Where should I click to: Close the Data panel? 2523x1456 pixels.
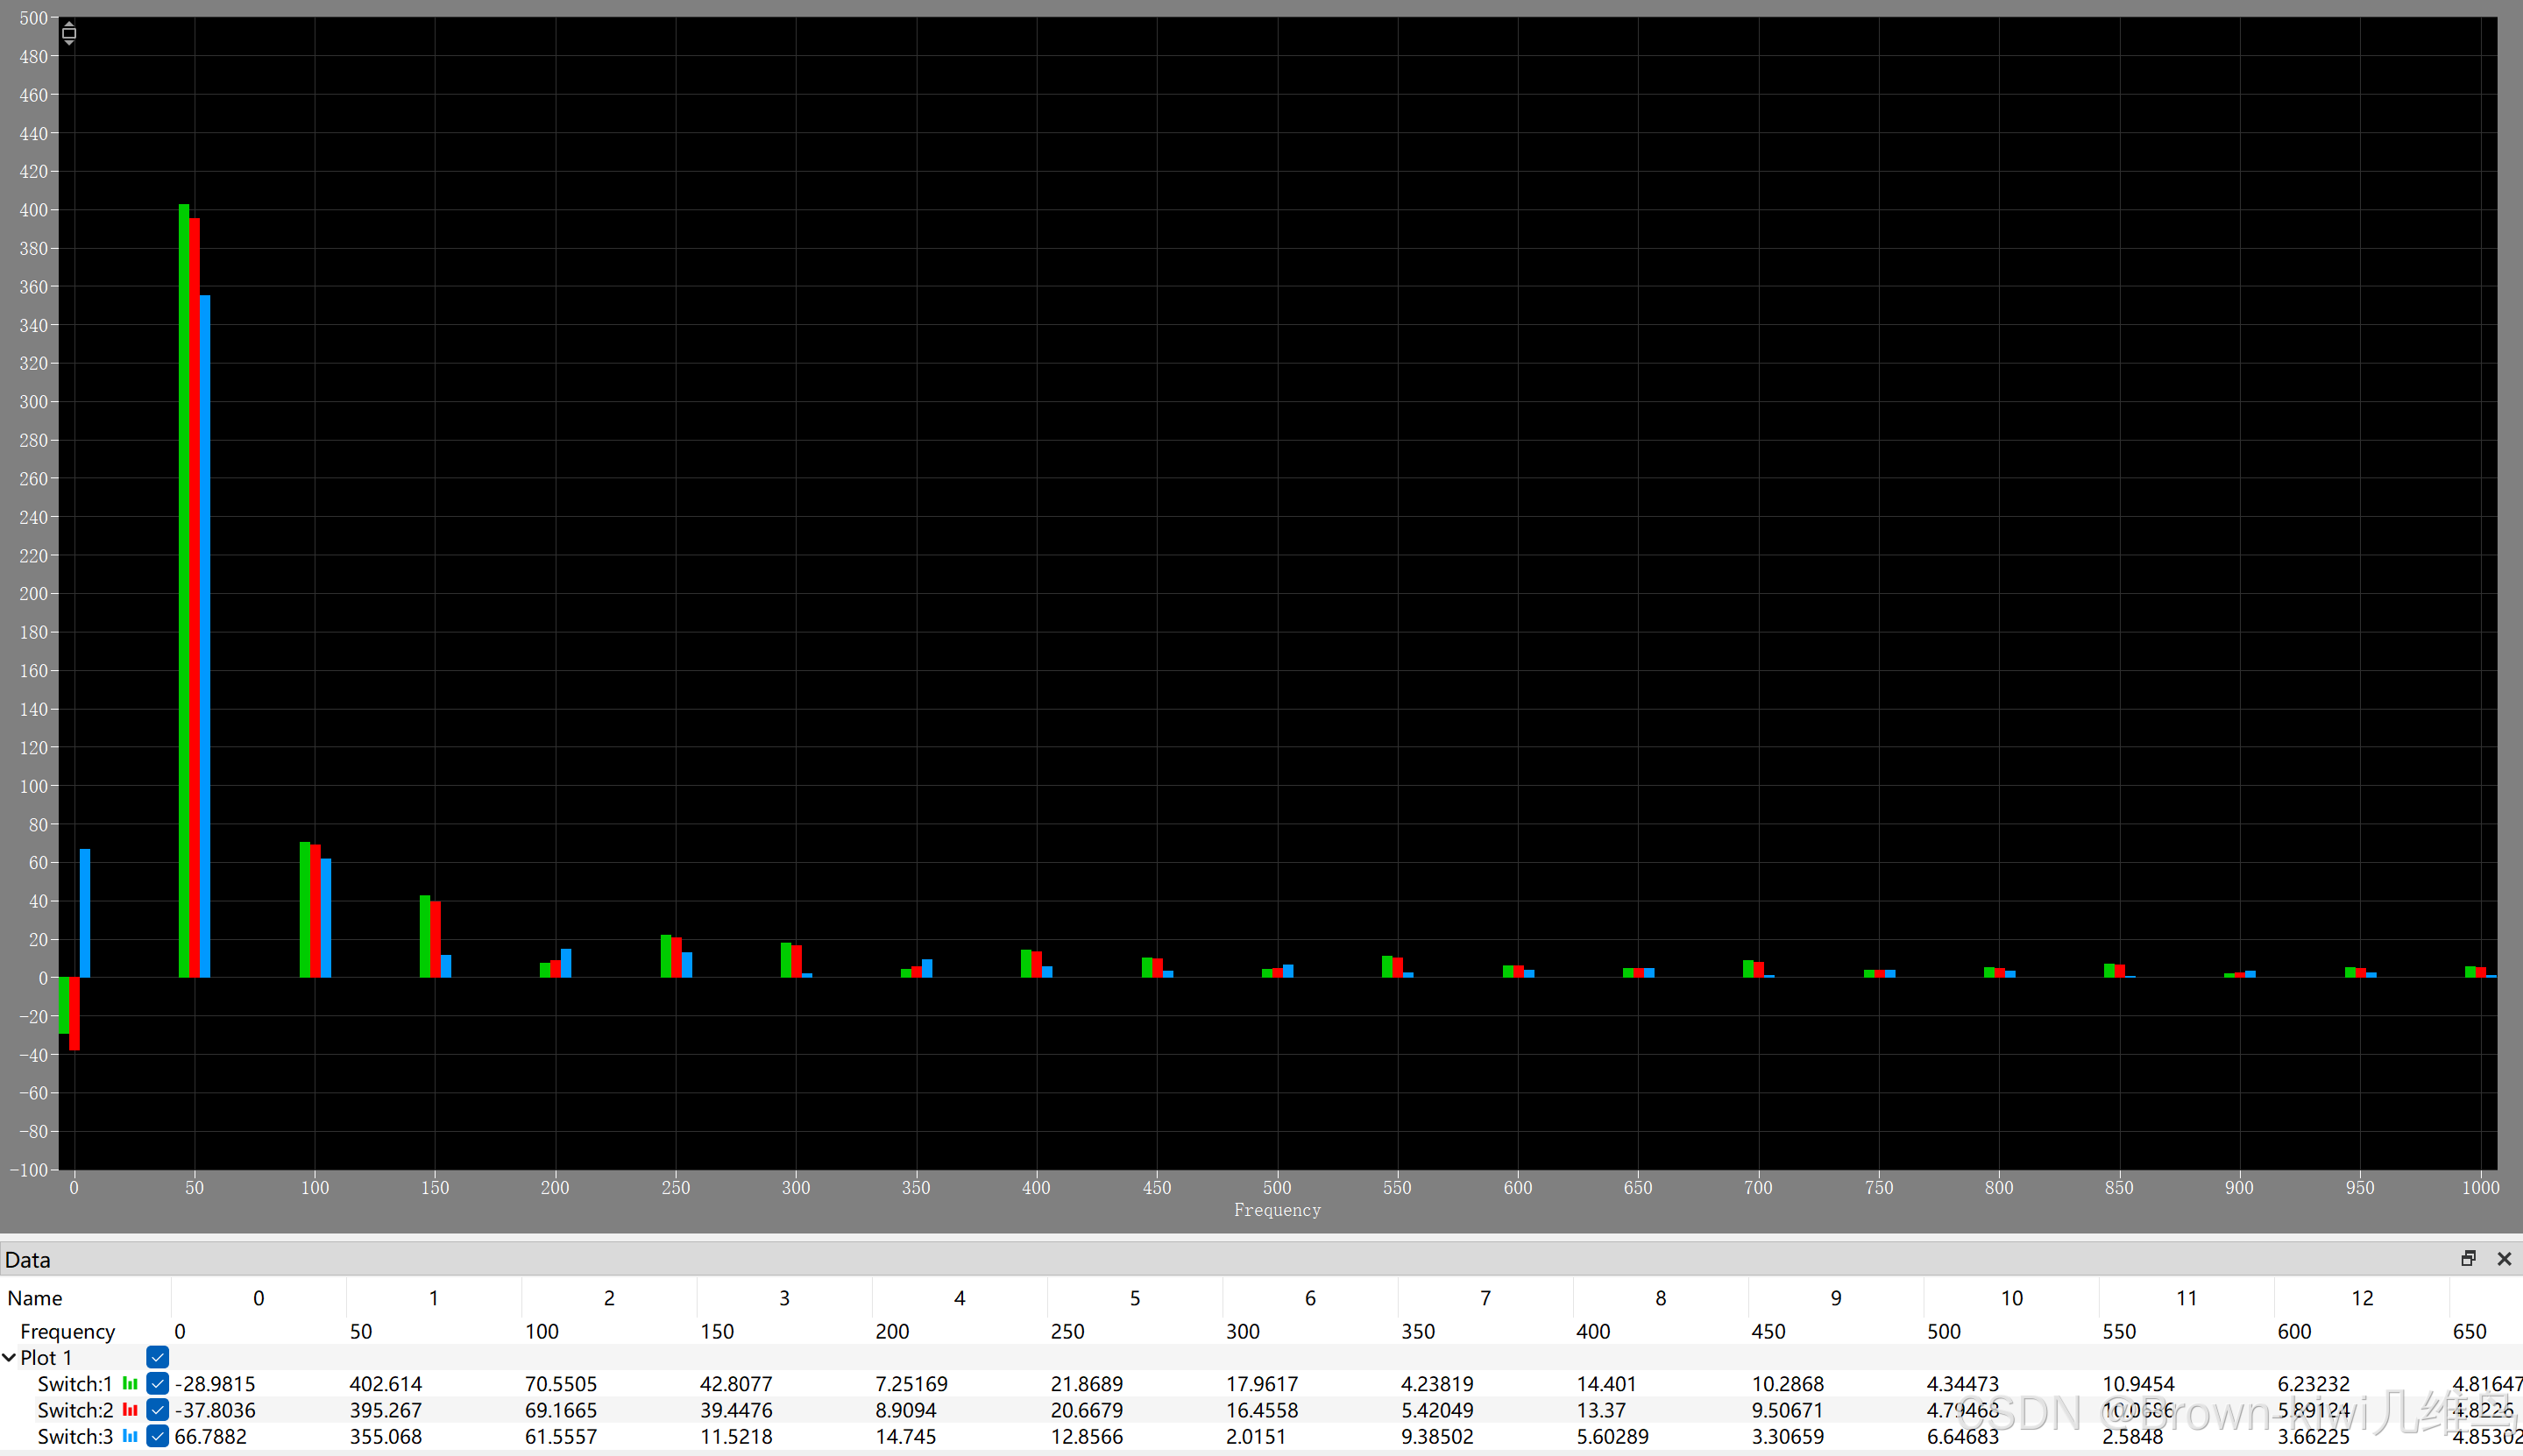(2504, 1259)
